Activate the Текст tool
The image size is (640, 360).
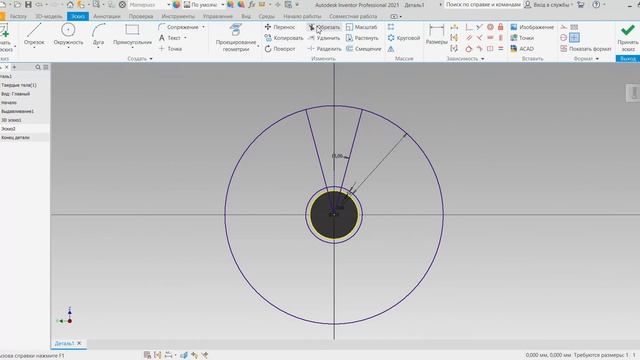(170, 38)
